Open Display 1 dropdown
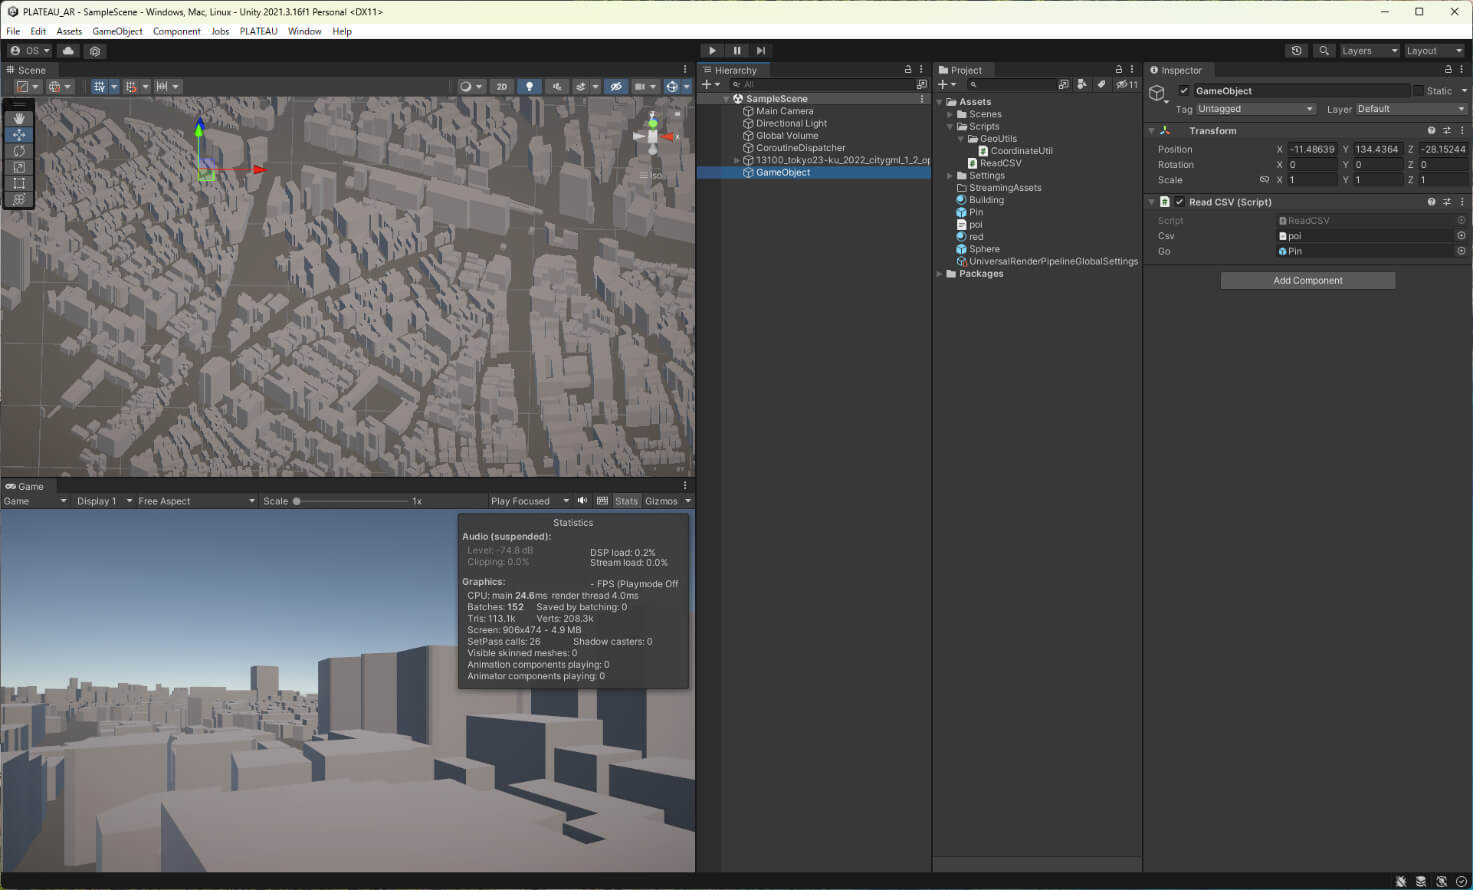The width and height of the screenshot is (1473, 890). coord(104,501)
